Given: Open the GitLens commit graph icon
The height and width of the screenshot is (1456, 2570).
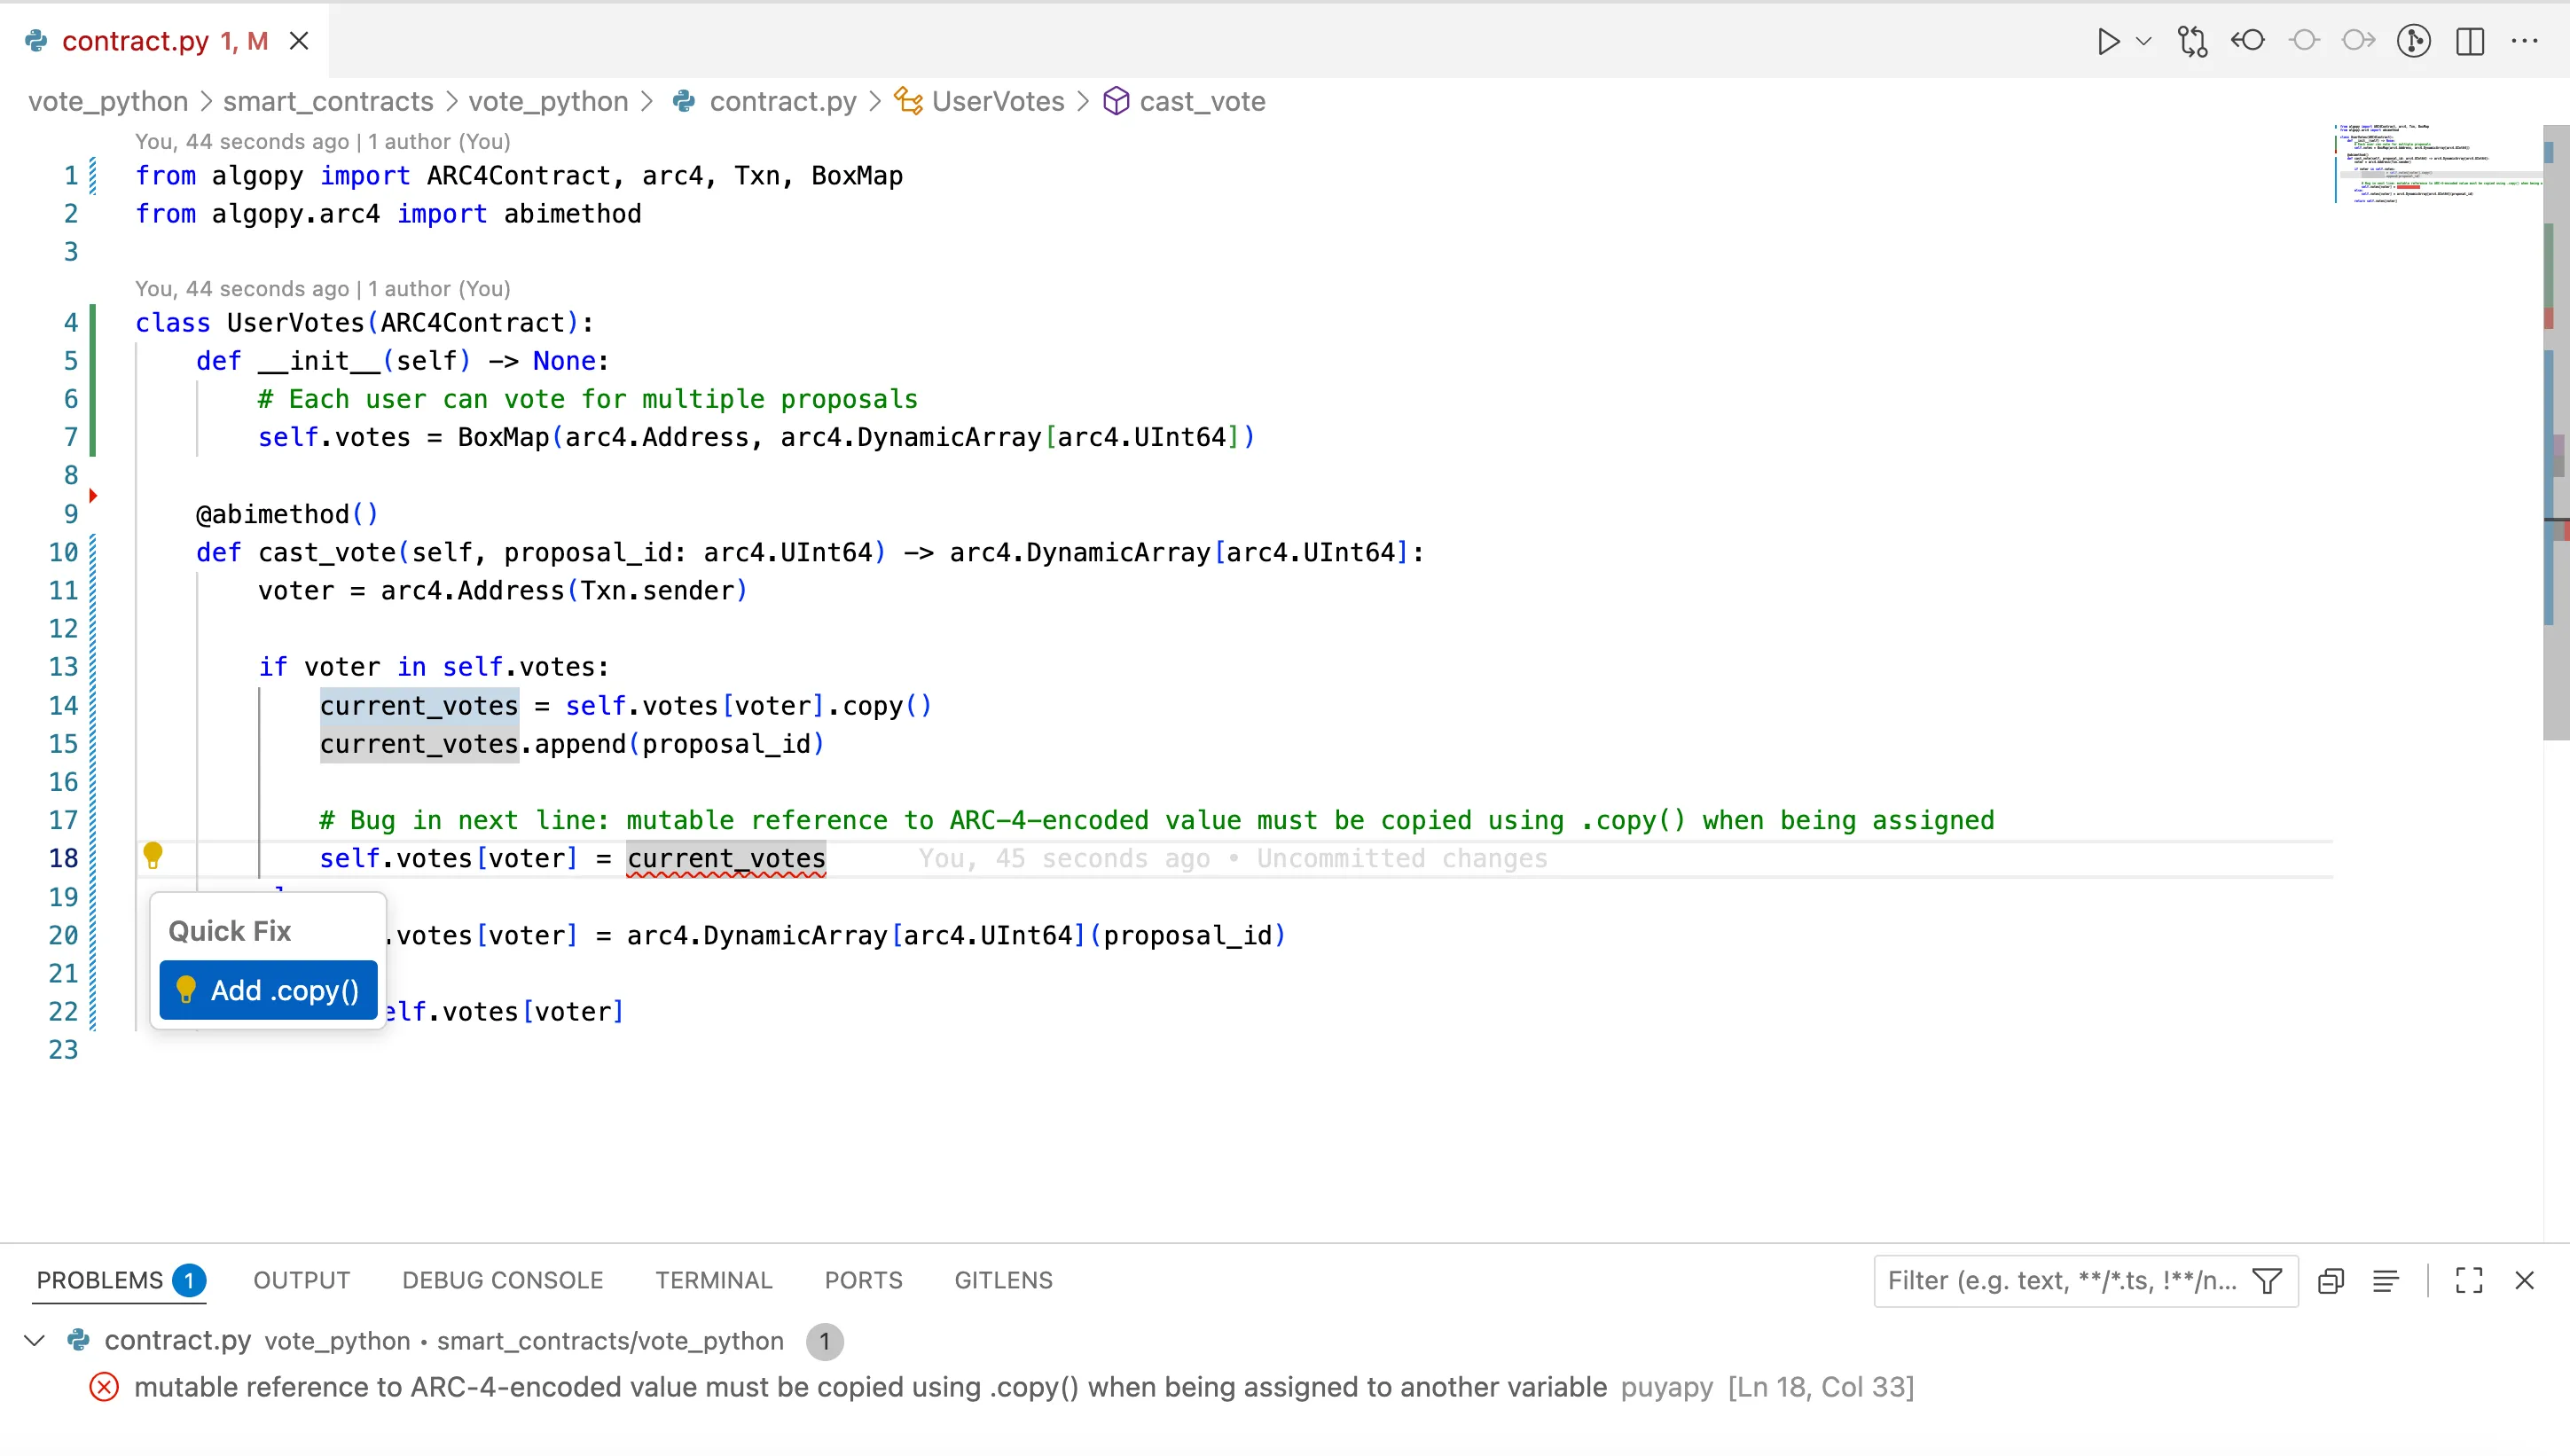Looking at the screenshot, I should [x=2414, y=41].
